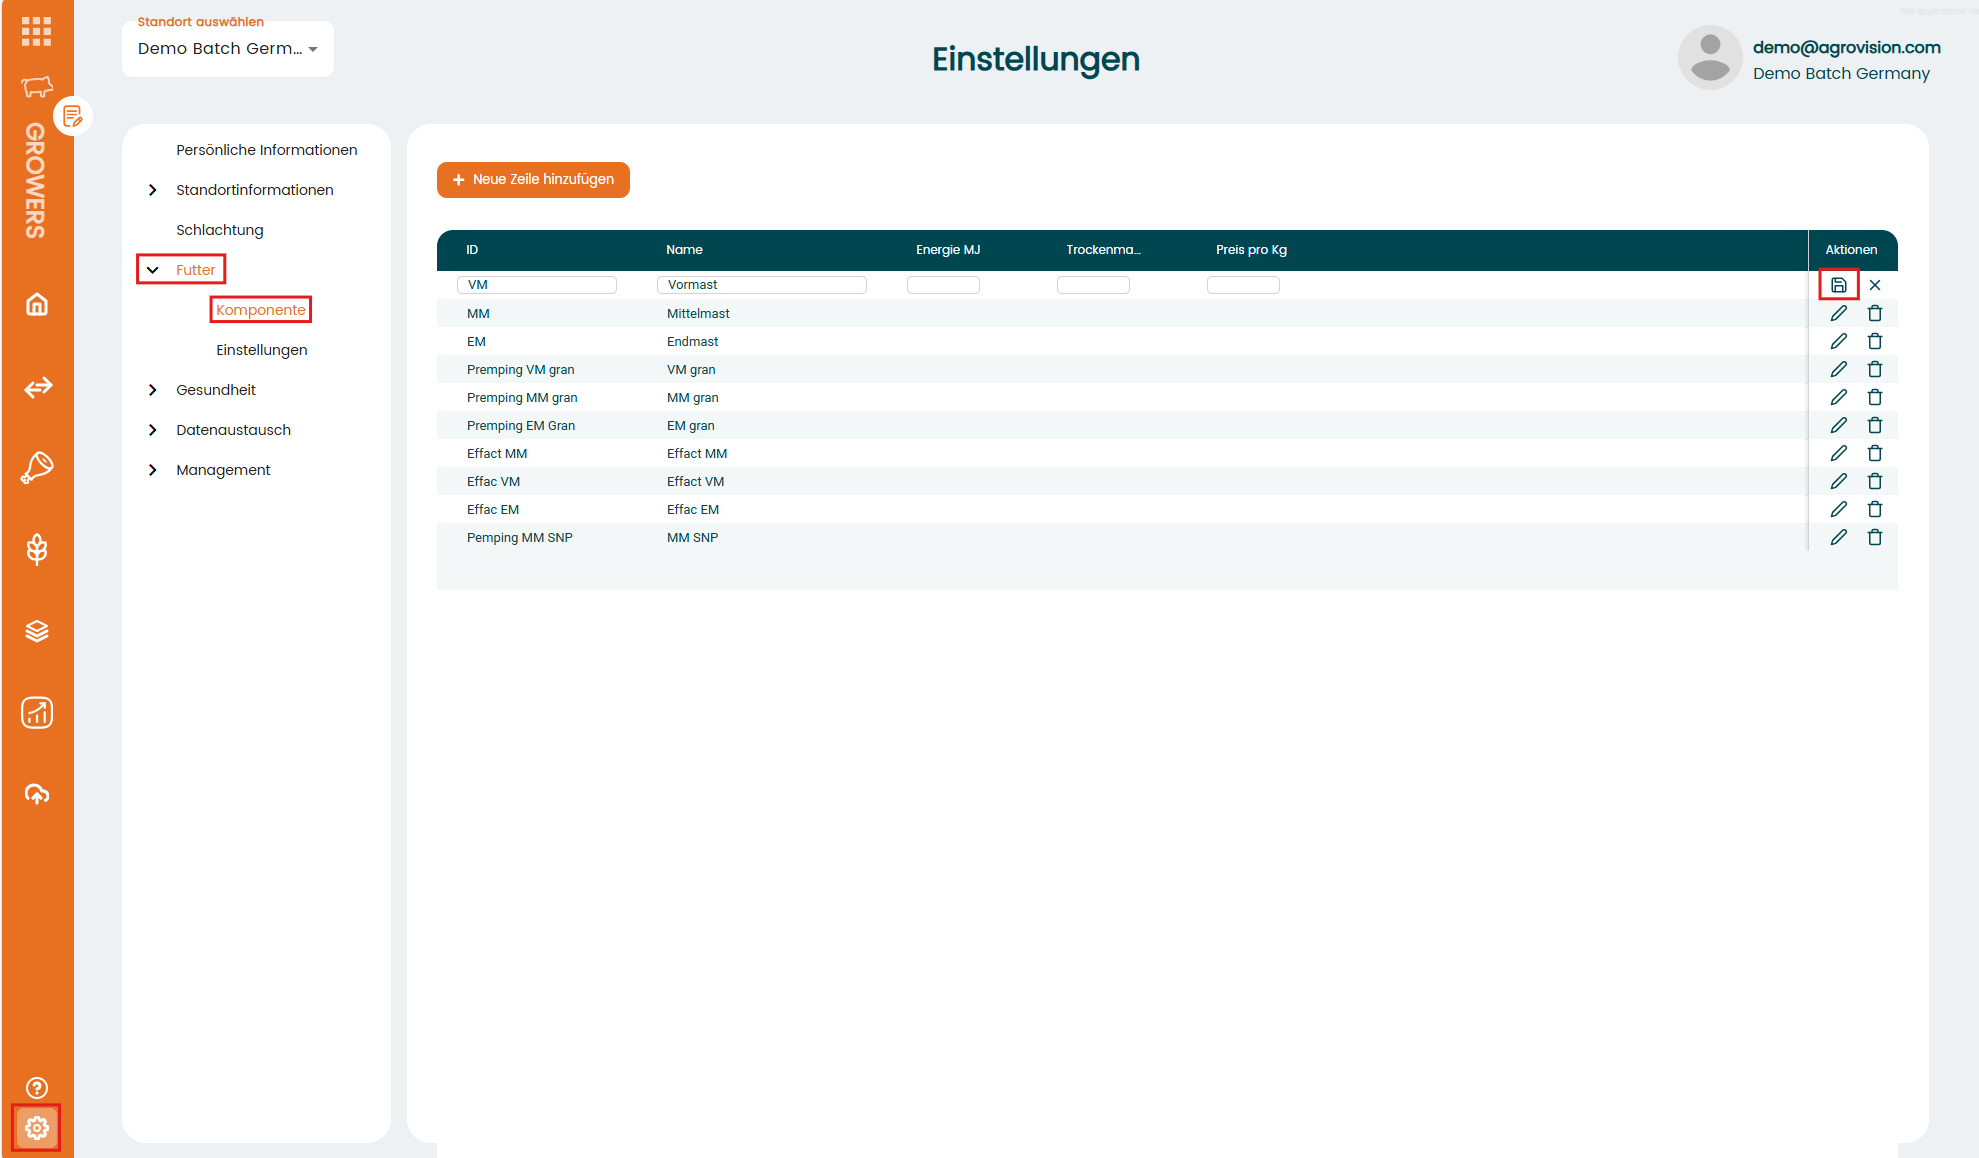Expand the Gesundheit section
Screen dimensions: 1979x1158
(153, 390)
